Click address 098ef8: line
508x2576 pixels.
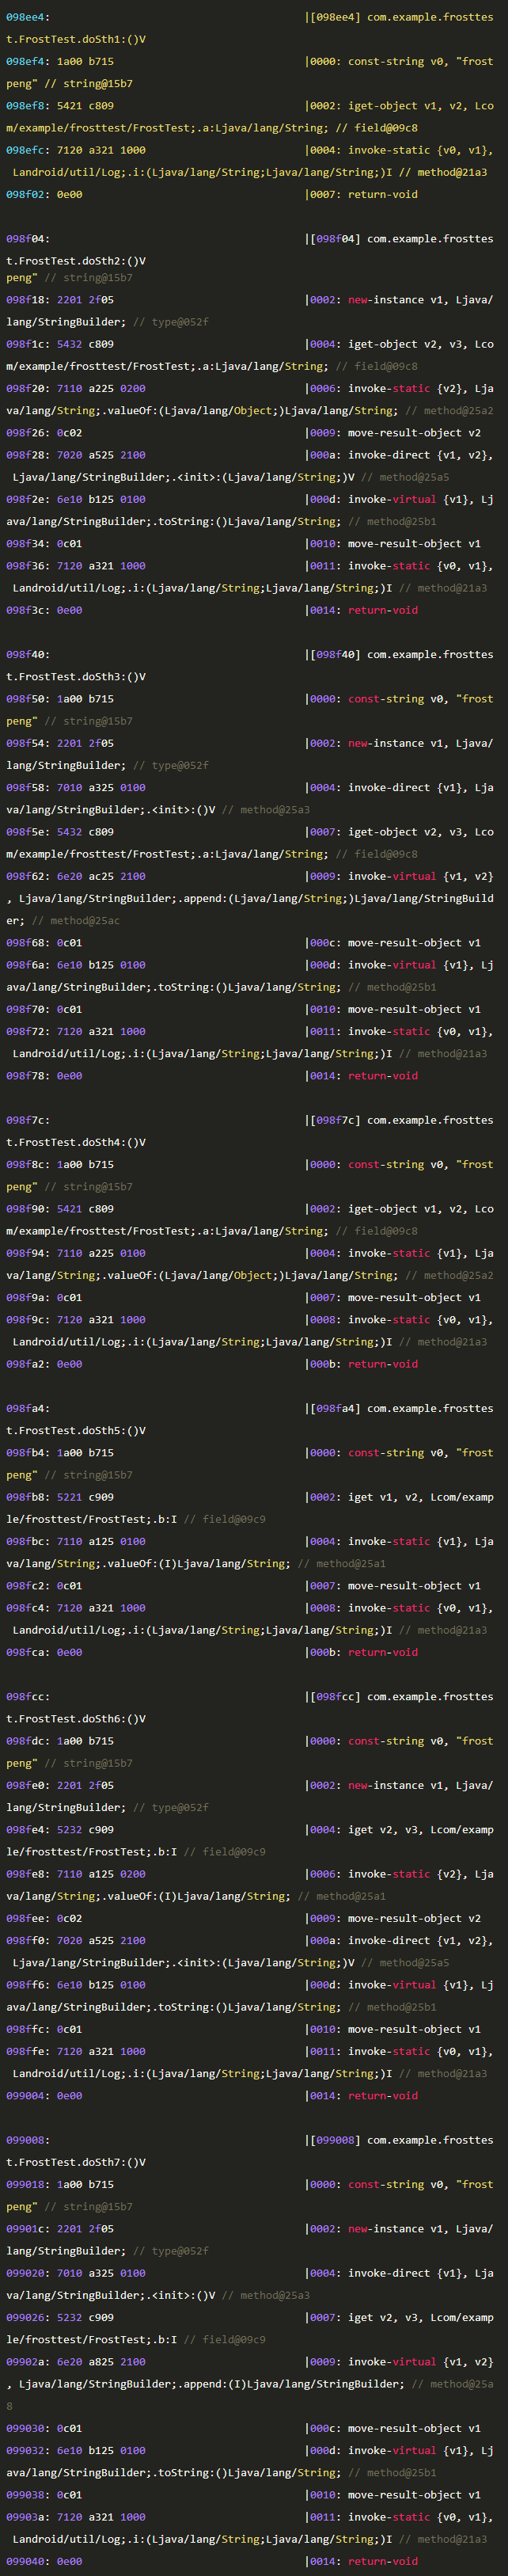point(28,105)
